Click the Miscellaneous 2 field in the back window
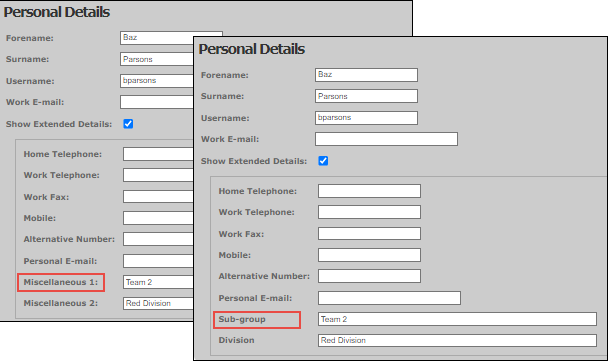The image size is (608, 361). pyautogui.click(x=158, y=303)
